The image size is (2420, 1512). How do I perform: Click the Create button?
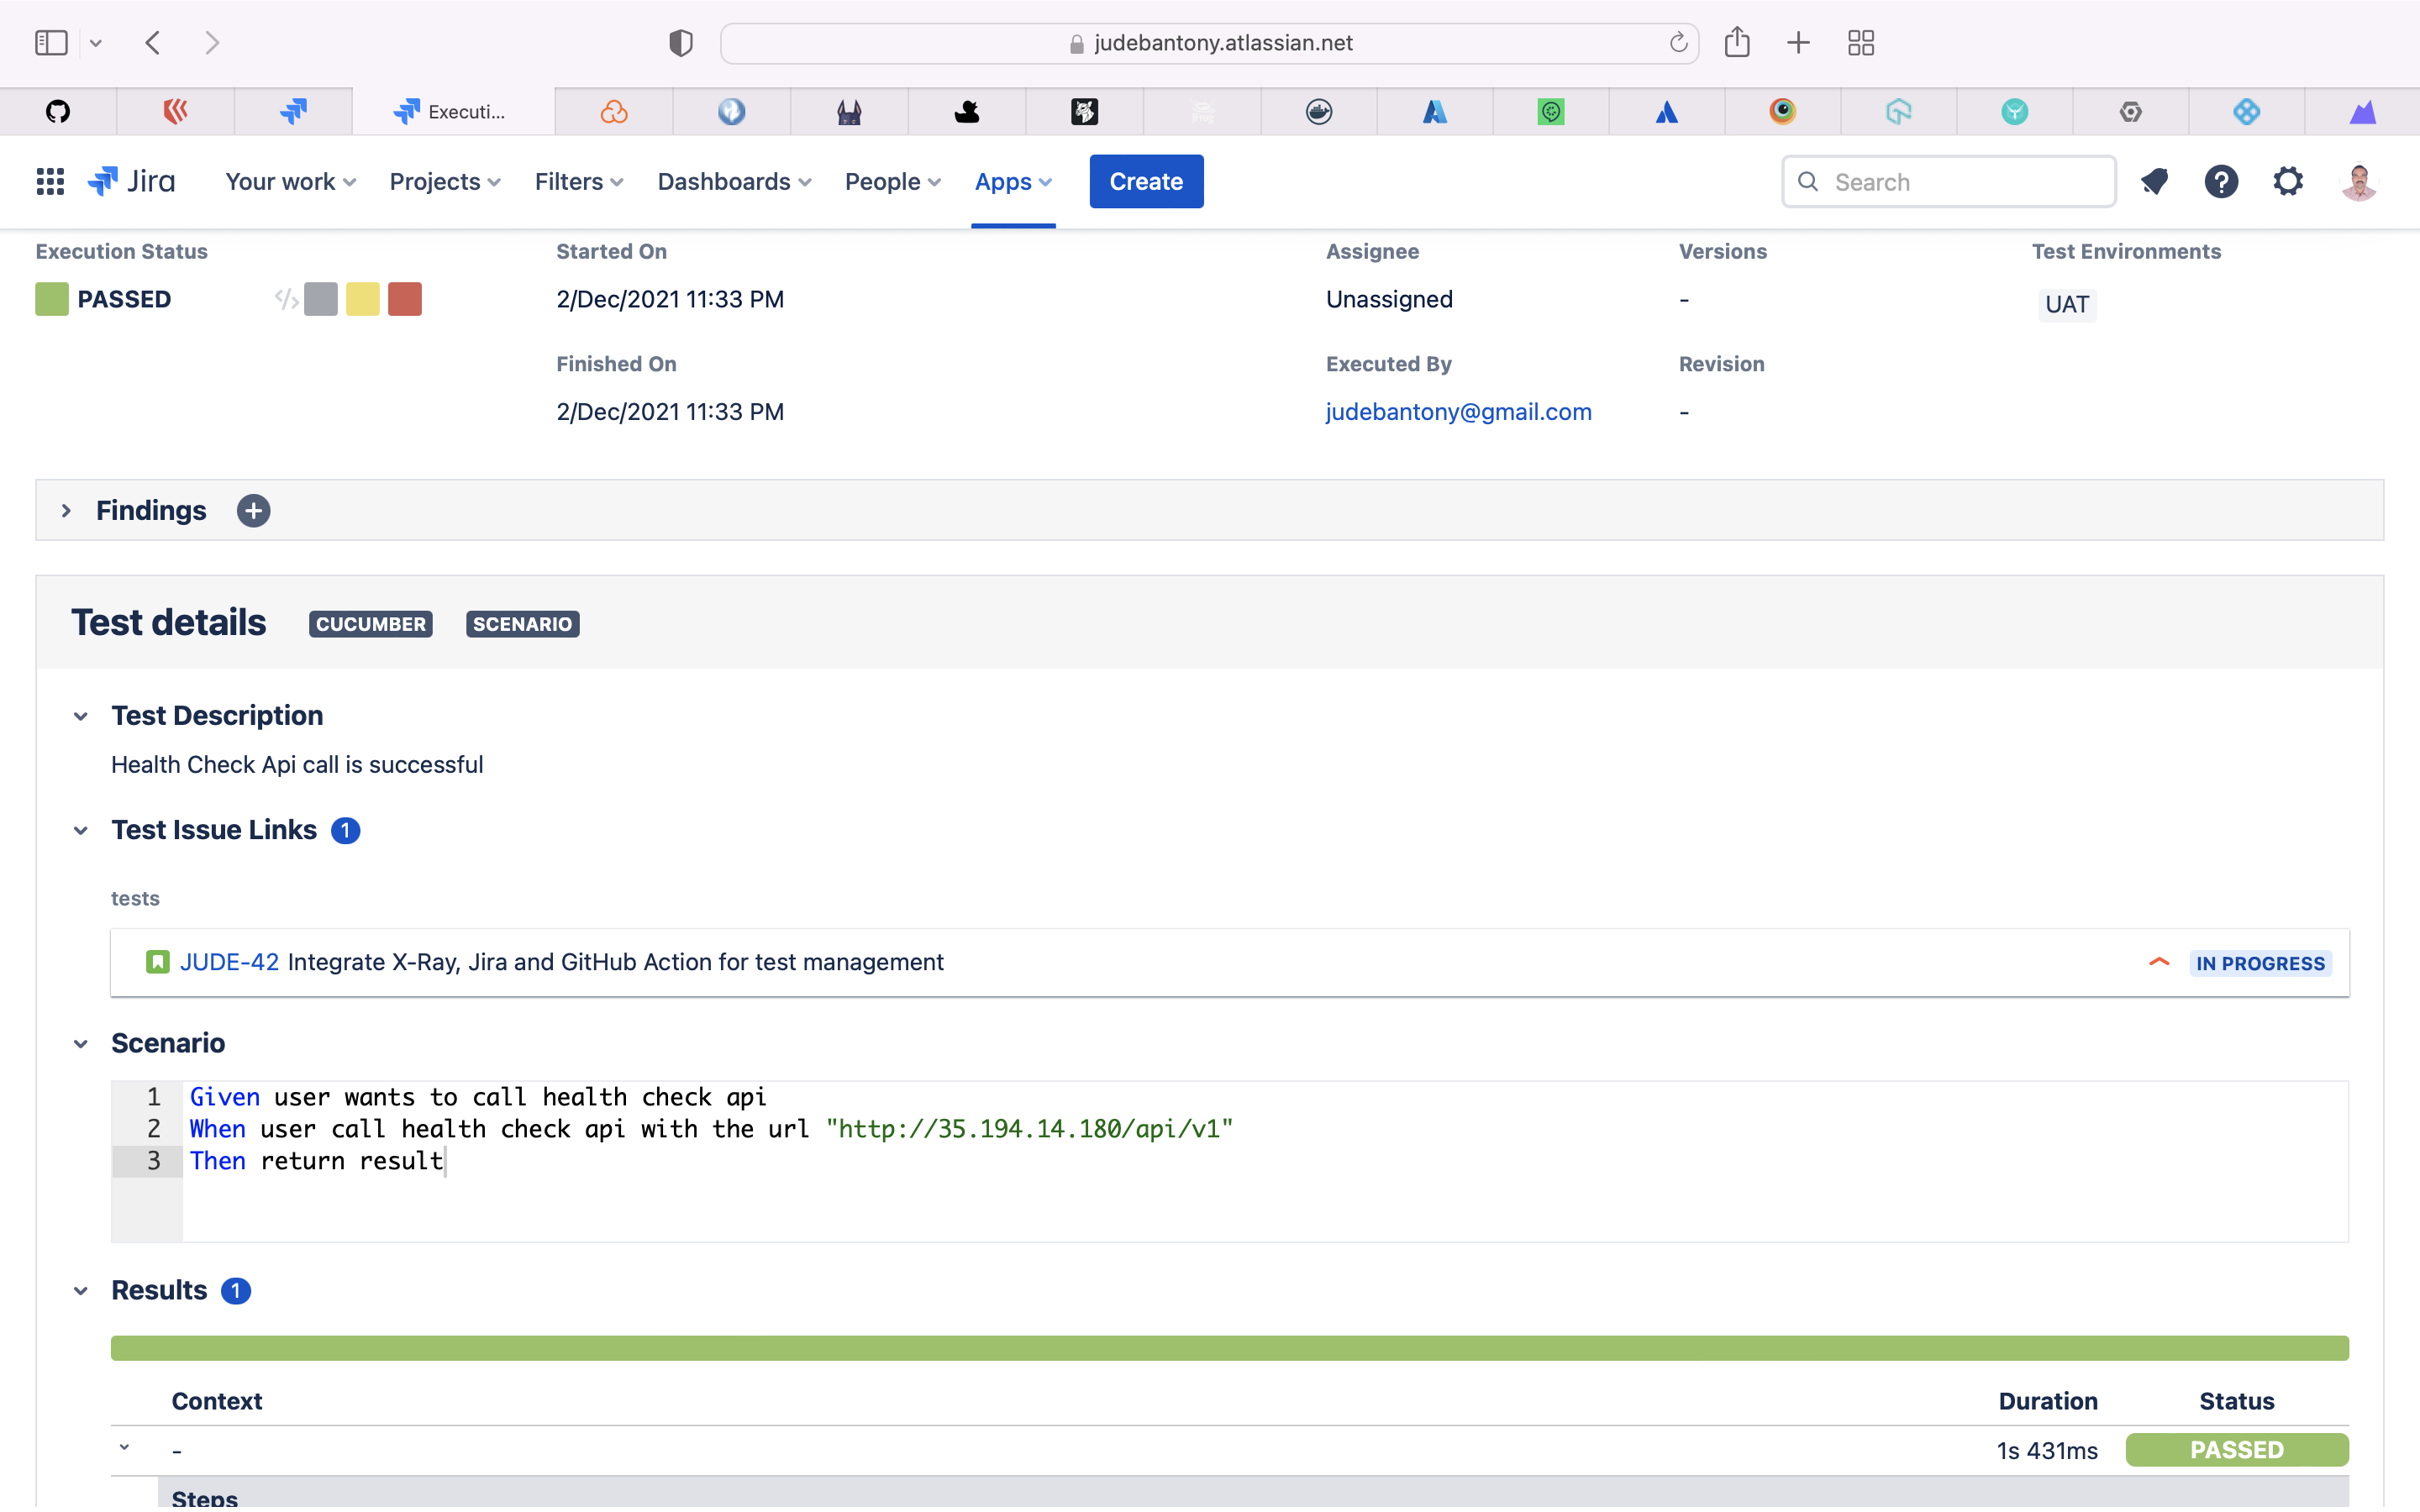1145,181
